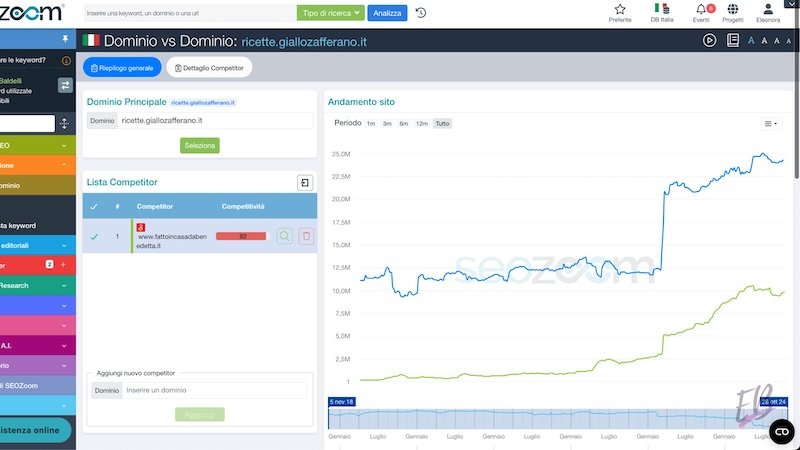Click the import icon in Lista Competitor
The width and height of the screenshot is (800, 450).
[305, 183]
